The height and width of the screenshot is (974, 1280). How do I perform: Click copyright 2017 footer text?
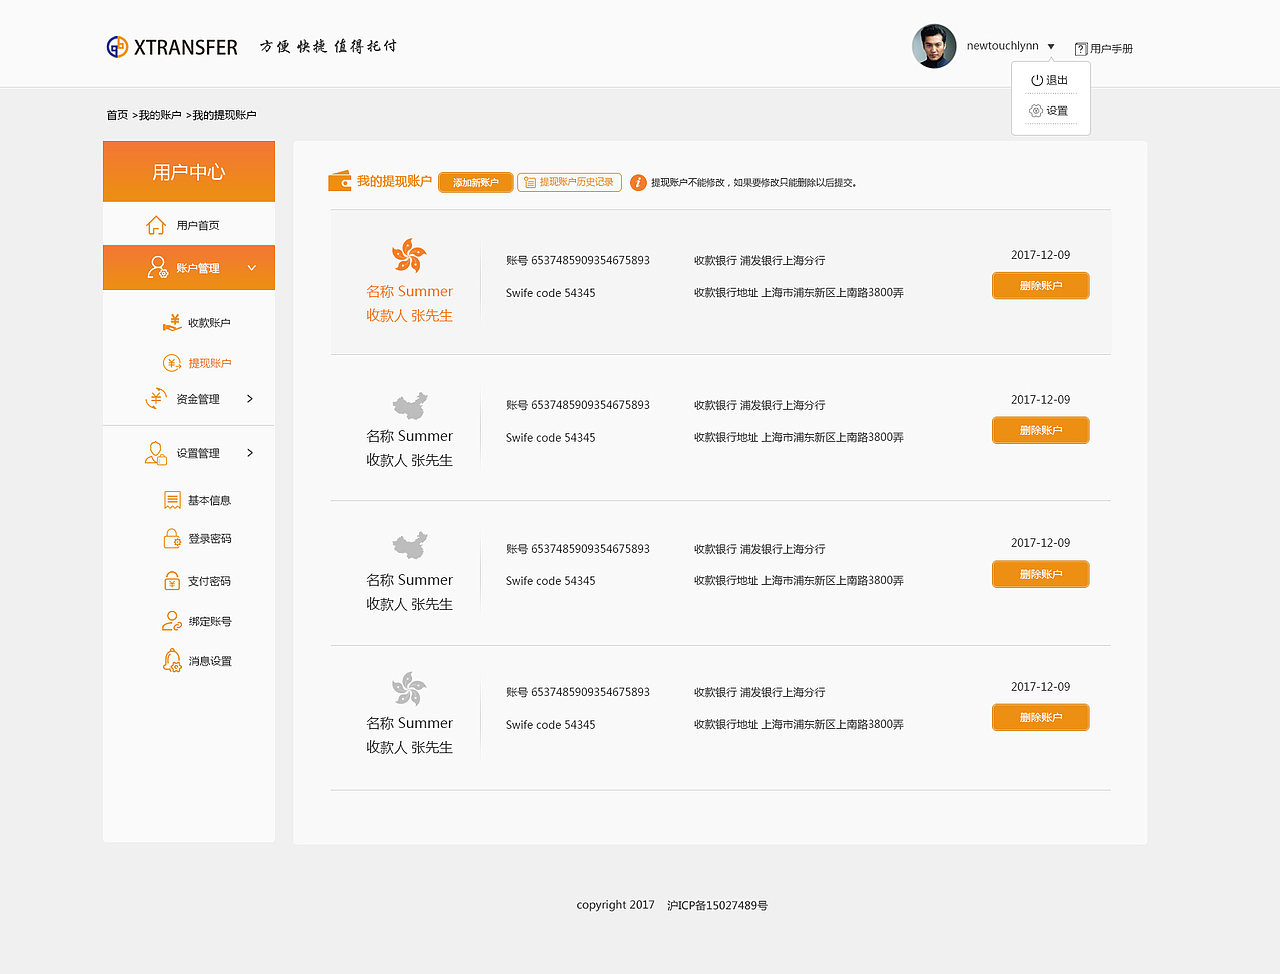[616, 905]
